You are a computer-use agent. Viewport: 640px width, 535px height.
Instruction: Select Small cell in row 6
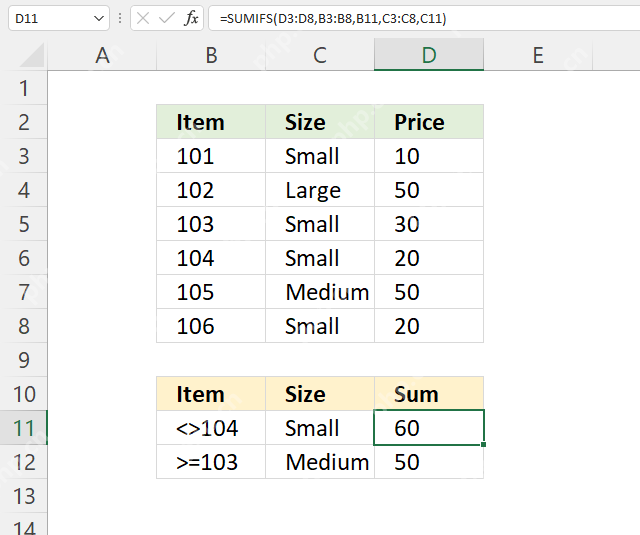coord(320,258)
